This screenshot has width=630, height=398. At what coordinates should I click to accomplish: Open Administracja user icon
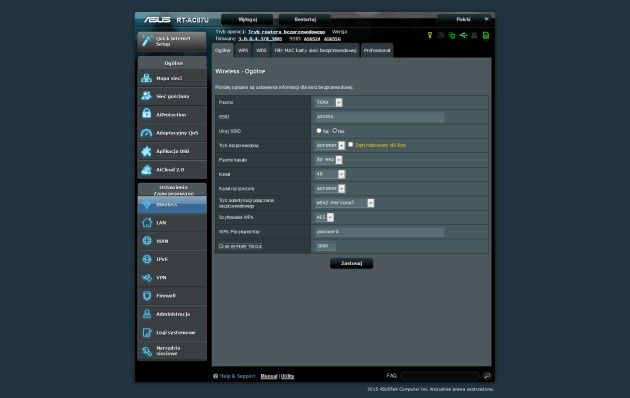pyautogui.click(x=147, y=314)
